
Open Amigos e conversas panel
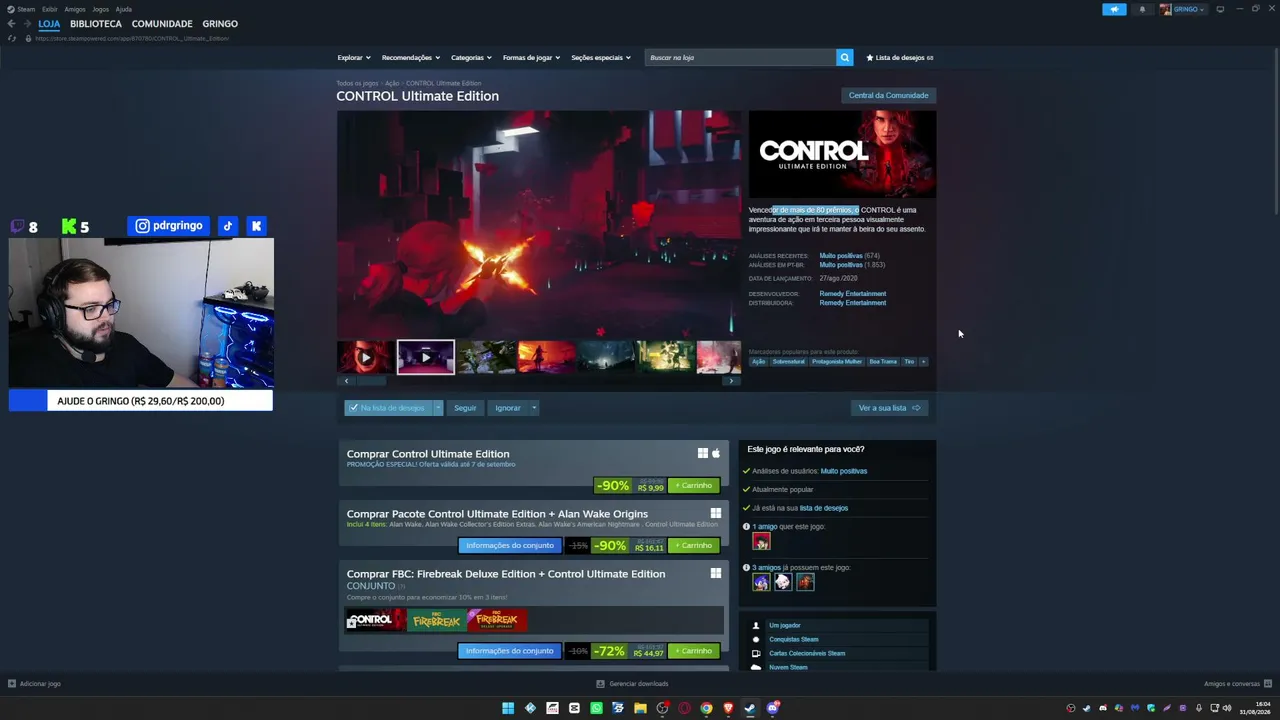tap(1237, 684)
